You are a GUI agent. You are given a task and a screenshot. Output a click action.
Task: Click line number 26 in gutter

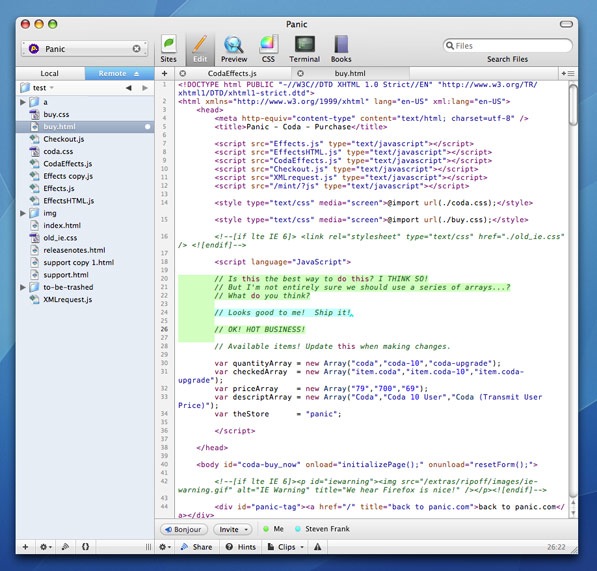164,329
